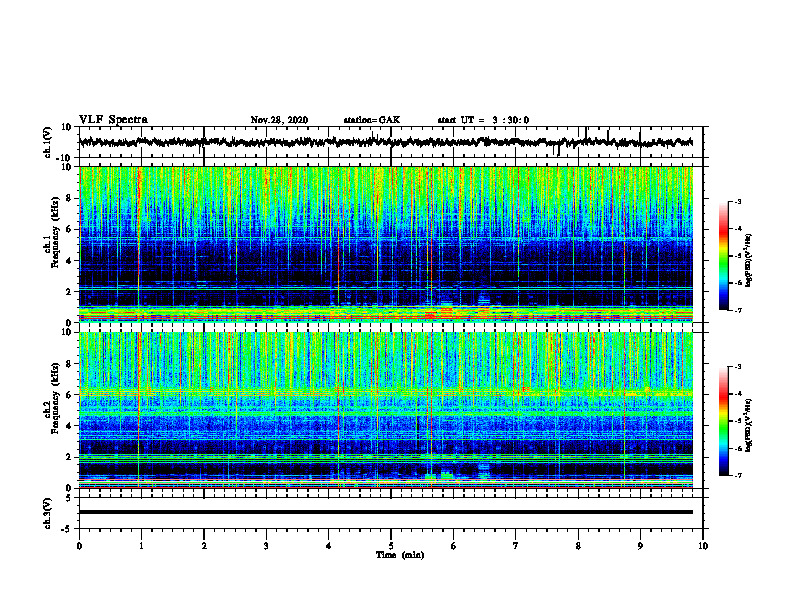Click the date label "Nov.28, 2020"

coord(279,120)
